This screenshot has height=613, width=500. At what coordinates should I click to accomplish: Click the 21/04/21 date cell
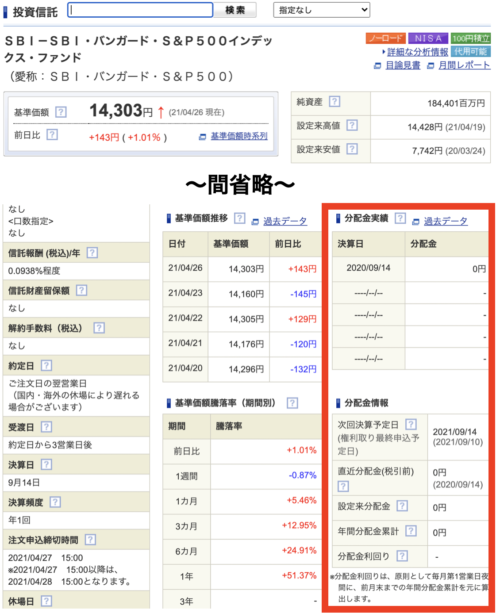click(185, 343)
